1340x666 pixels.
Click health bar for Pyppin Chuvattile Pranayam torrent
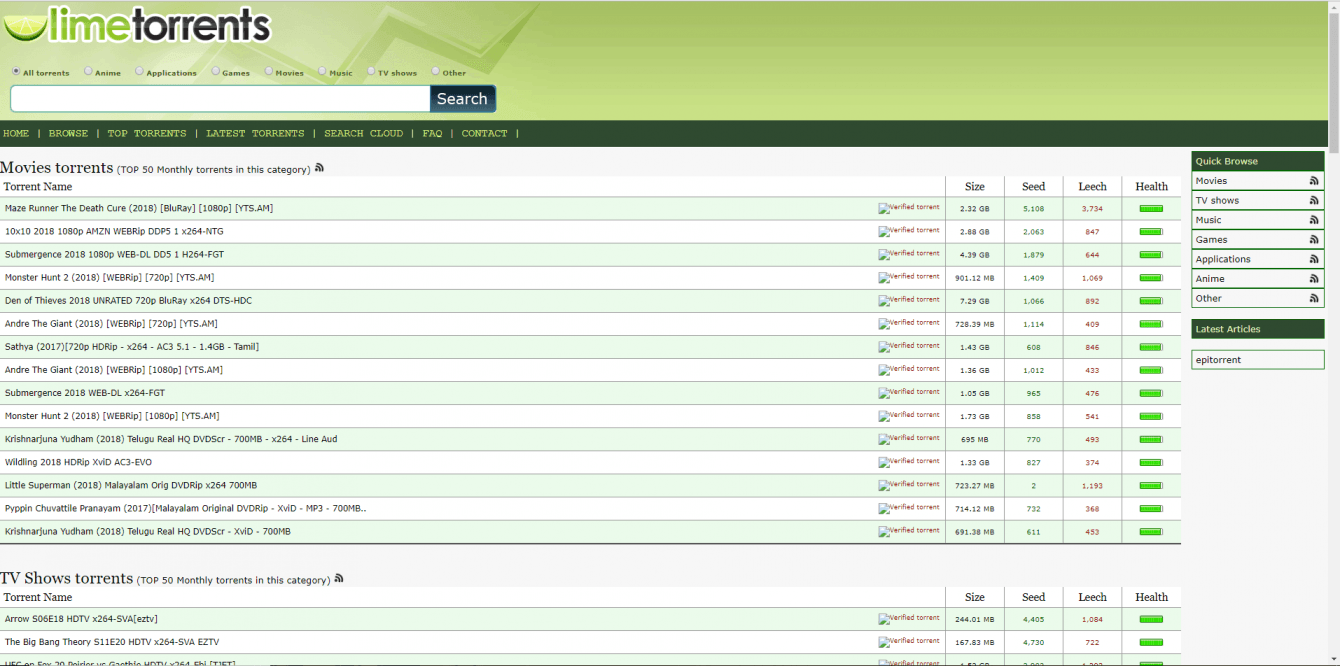(x=1151, y=509)
